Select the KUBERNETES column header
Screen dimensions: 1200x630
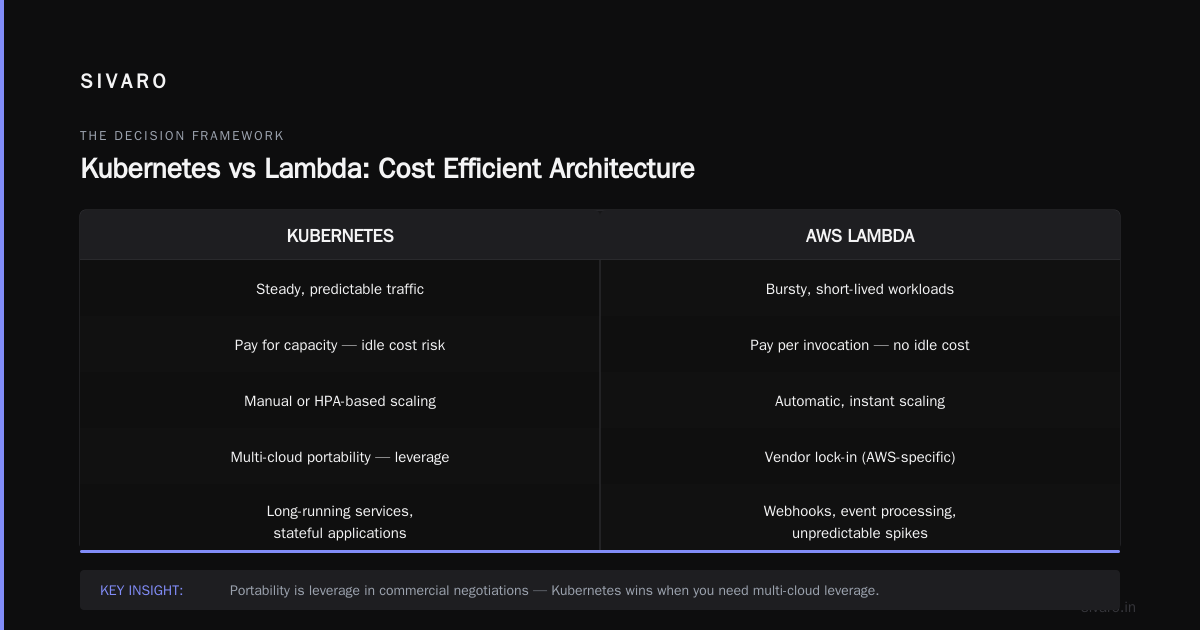point(340,236)
